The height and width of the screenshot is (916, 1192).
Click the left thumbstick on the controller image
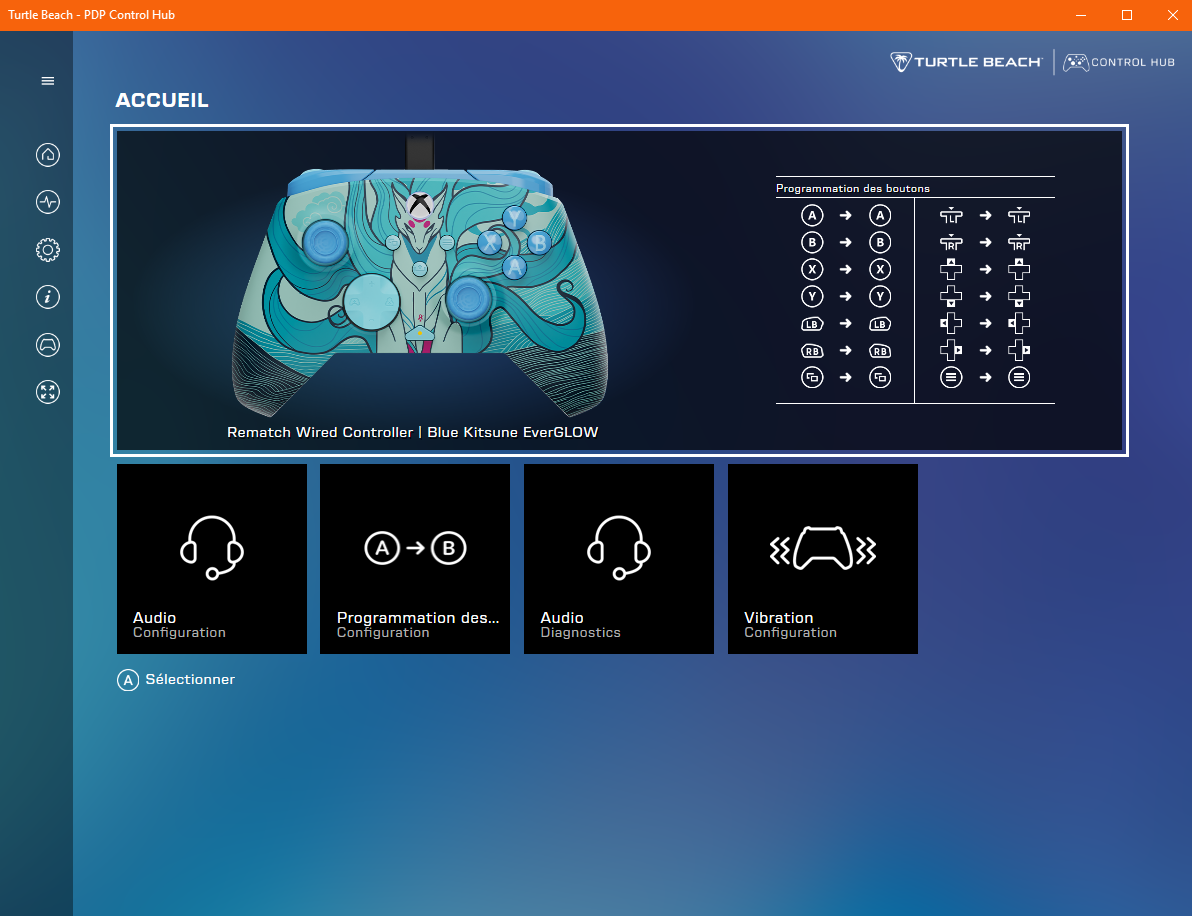tap(324, 240)
